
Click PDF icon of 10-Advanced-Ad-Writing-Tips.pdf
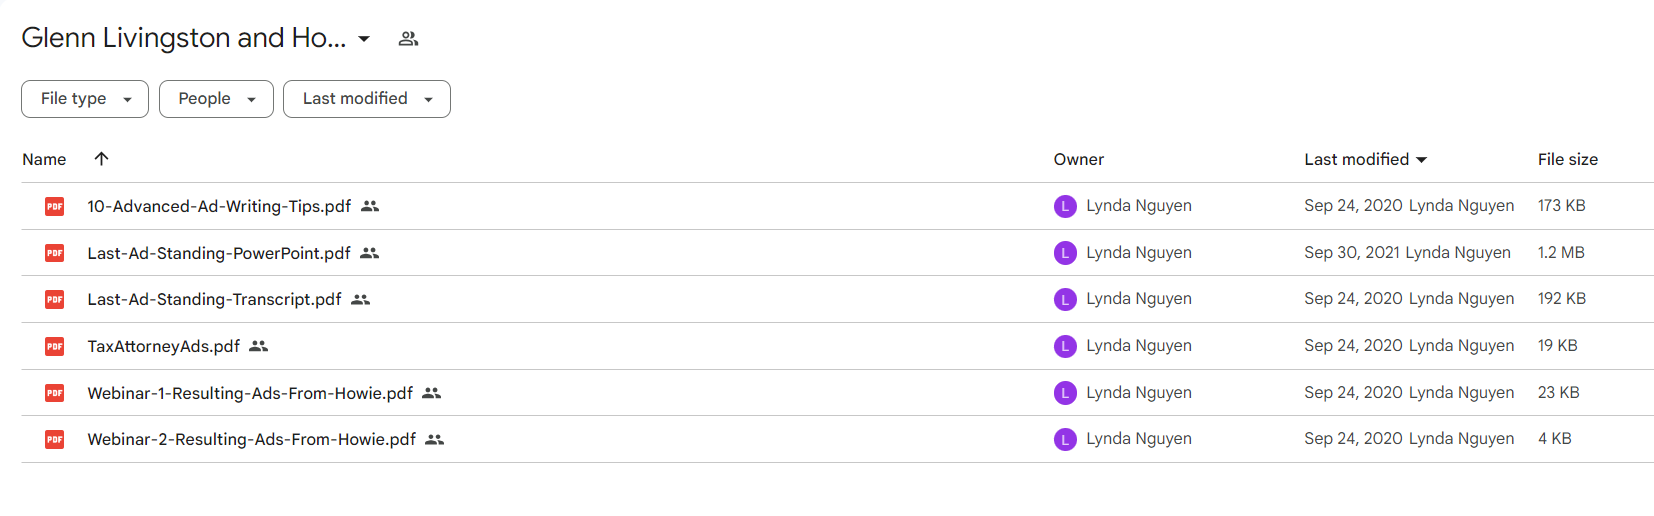pos(54,206)
